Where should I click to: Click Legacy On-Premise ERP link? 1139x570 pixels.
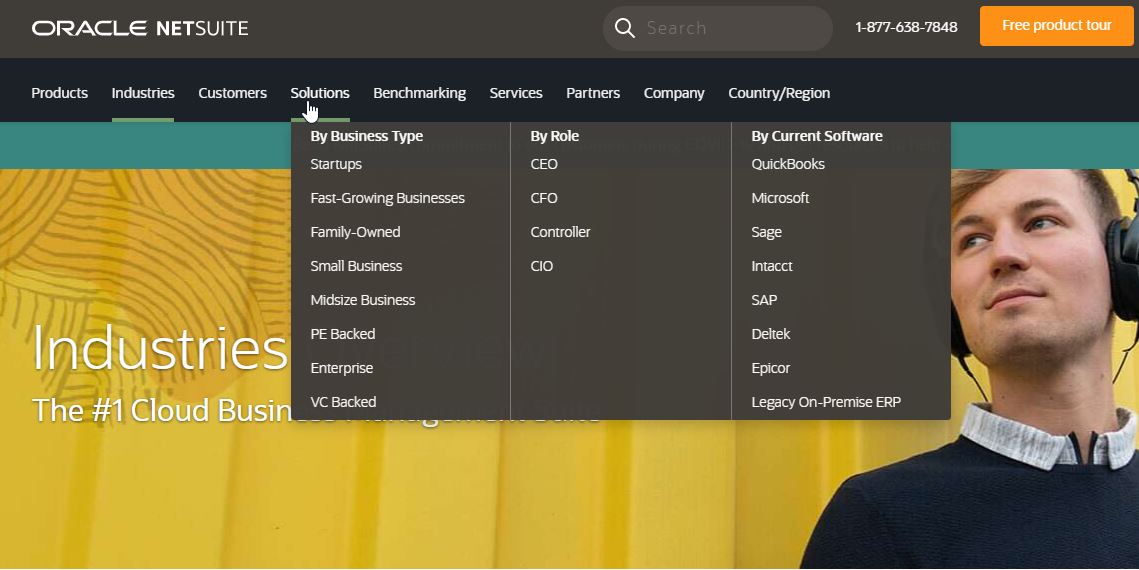point(826,402)
